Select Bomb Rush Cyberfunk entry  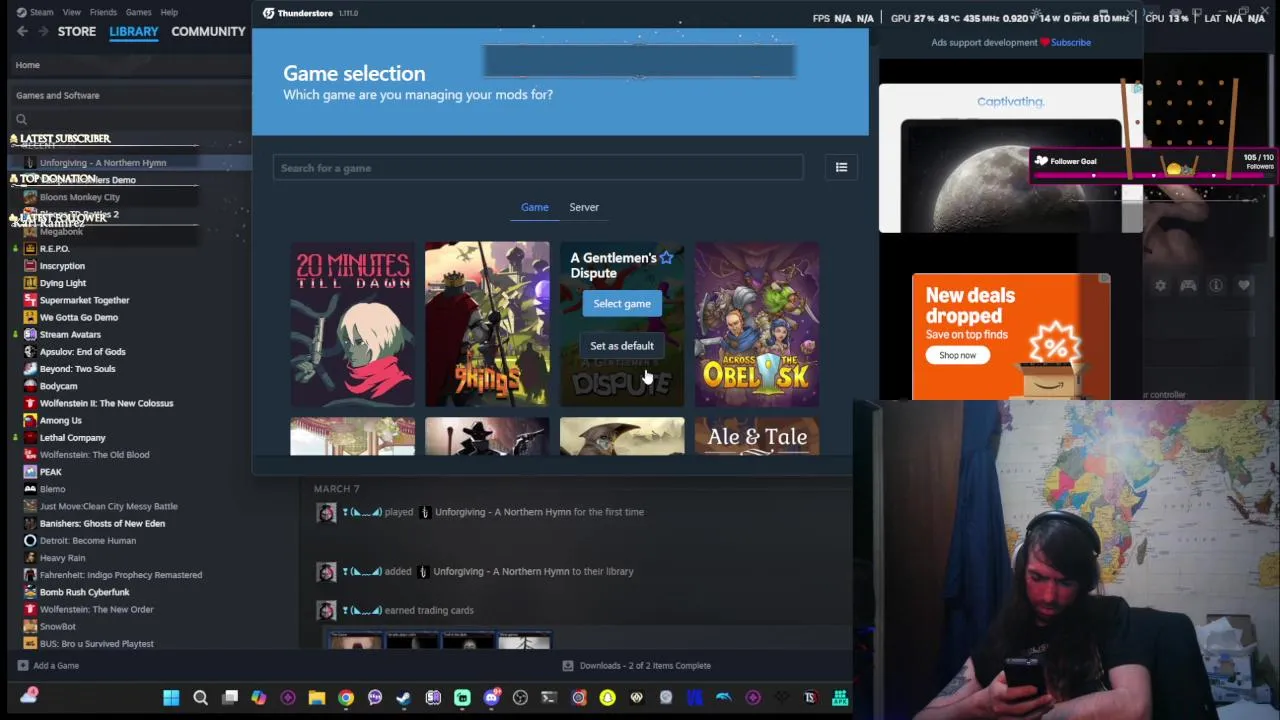[x=84, y=592]
